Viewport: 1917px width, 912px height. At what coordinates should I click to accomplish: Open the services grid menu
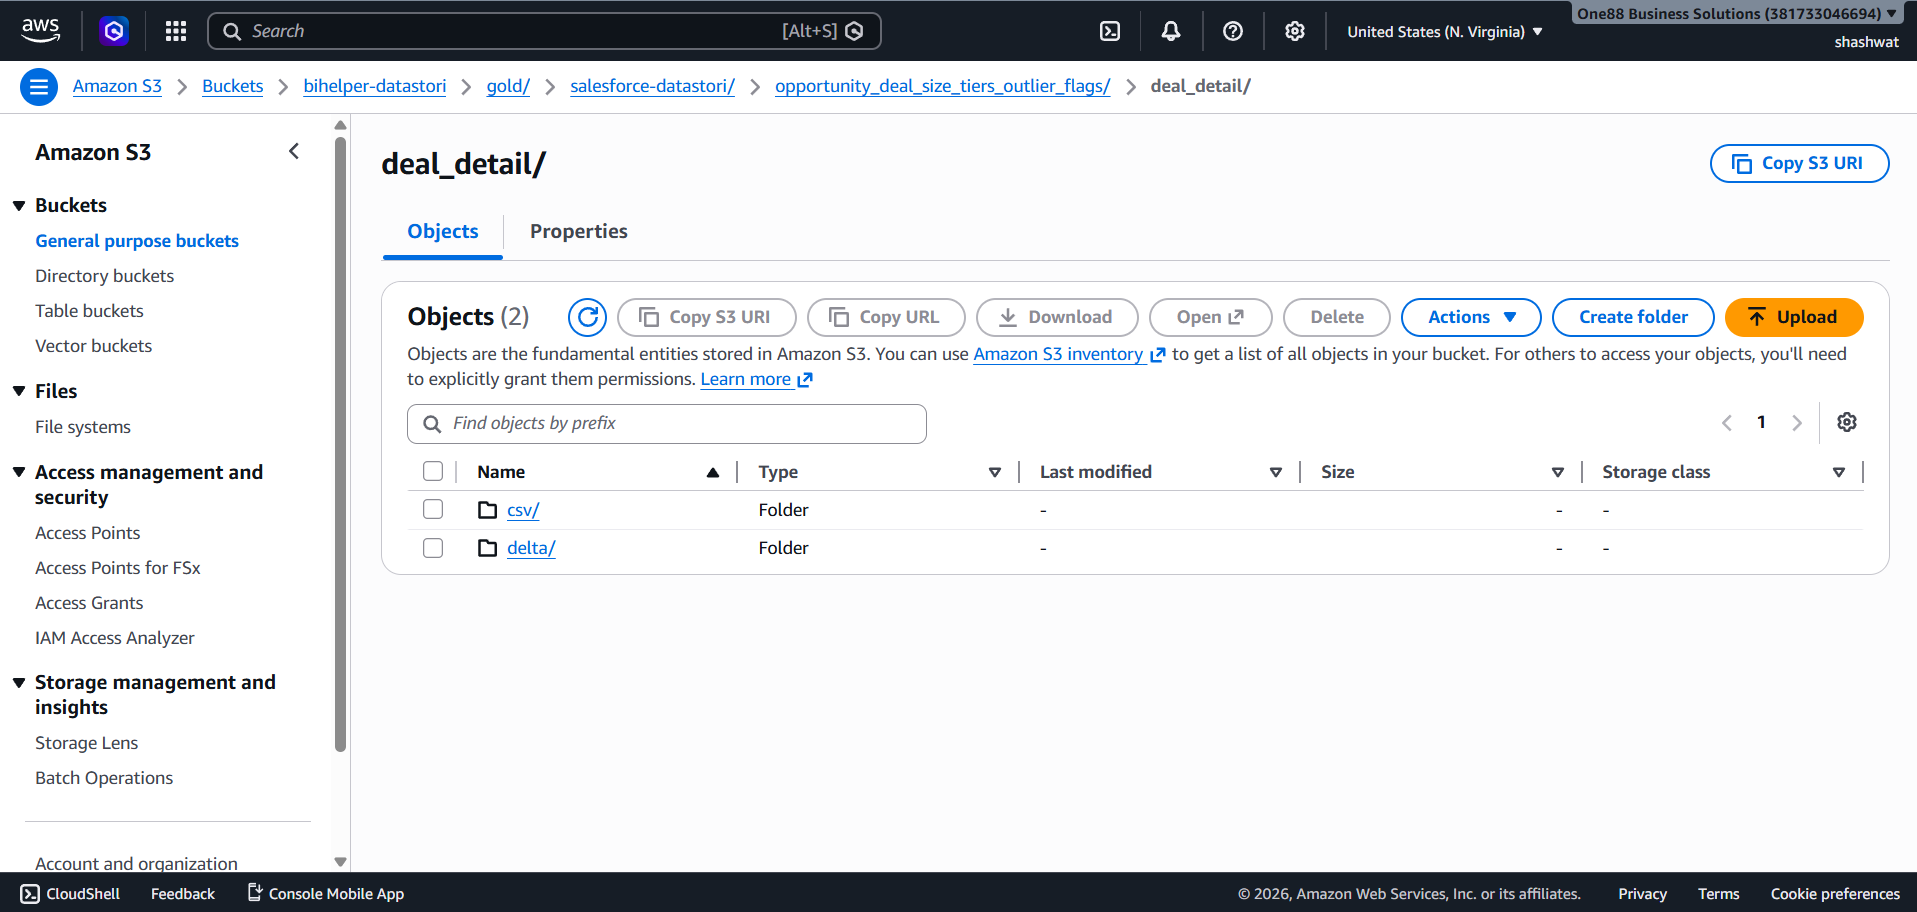coord(176,31)
